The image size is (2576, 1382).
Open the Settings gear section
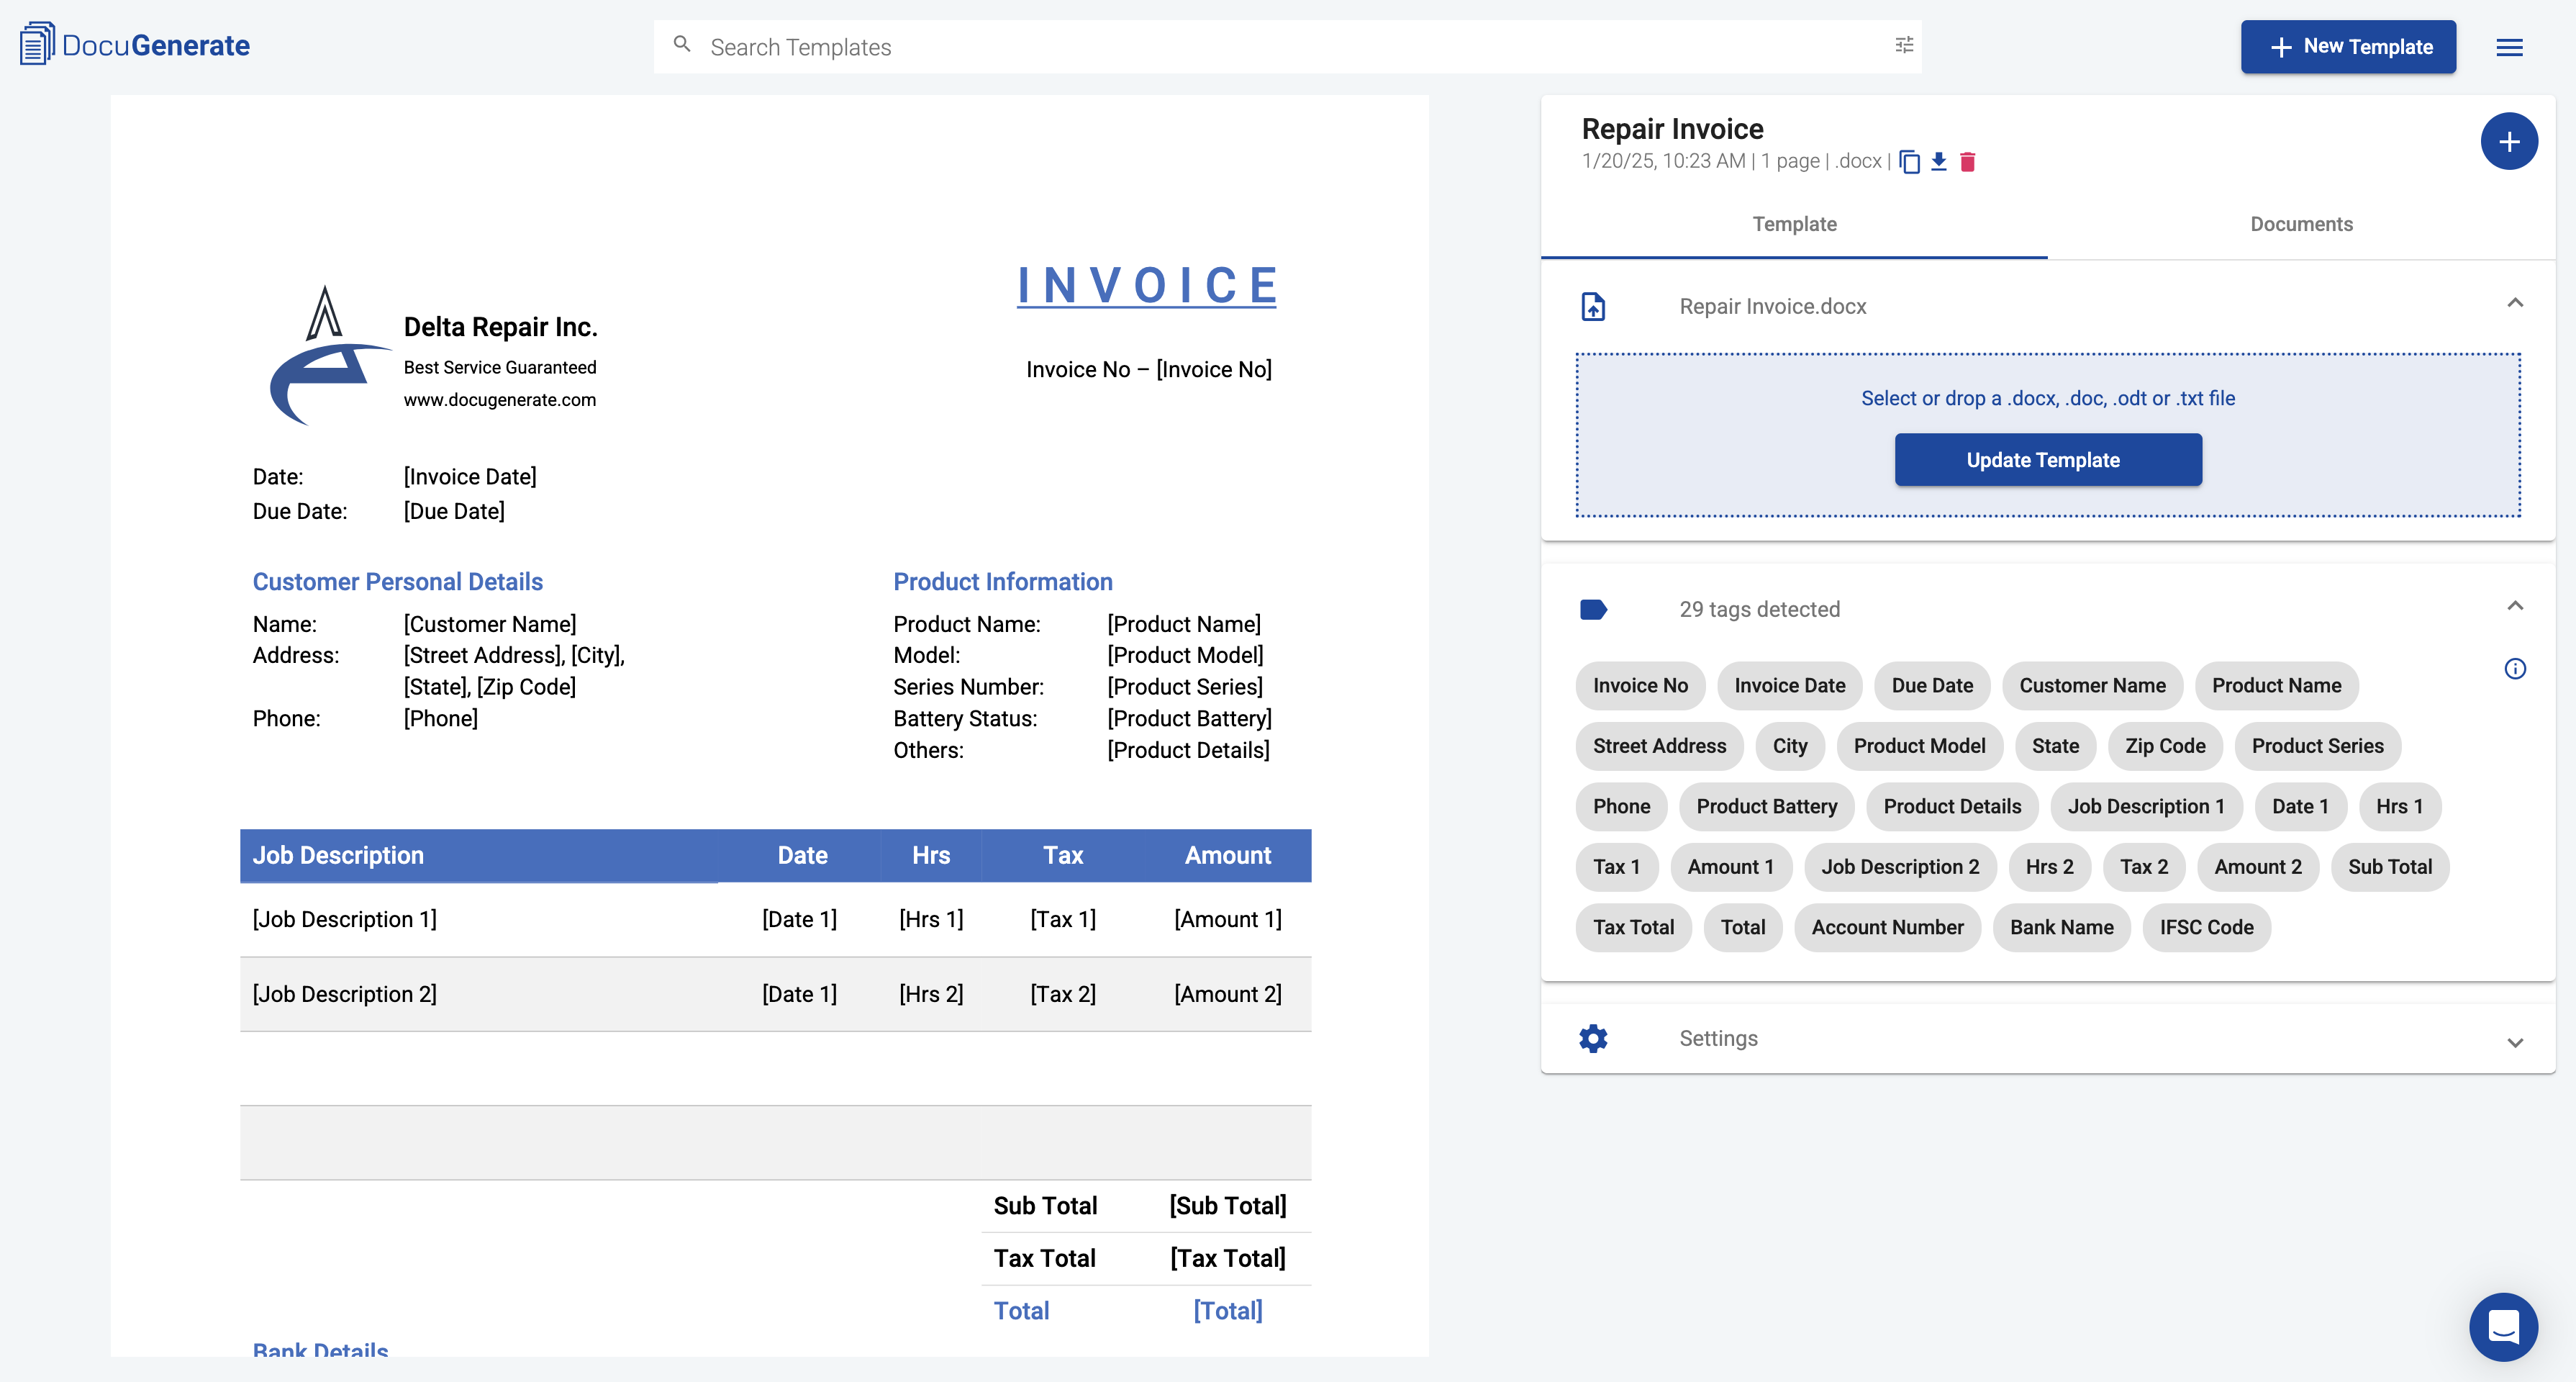(1593, 1038)
